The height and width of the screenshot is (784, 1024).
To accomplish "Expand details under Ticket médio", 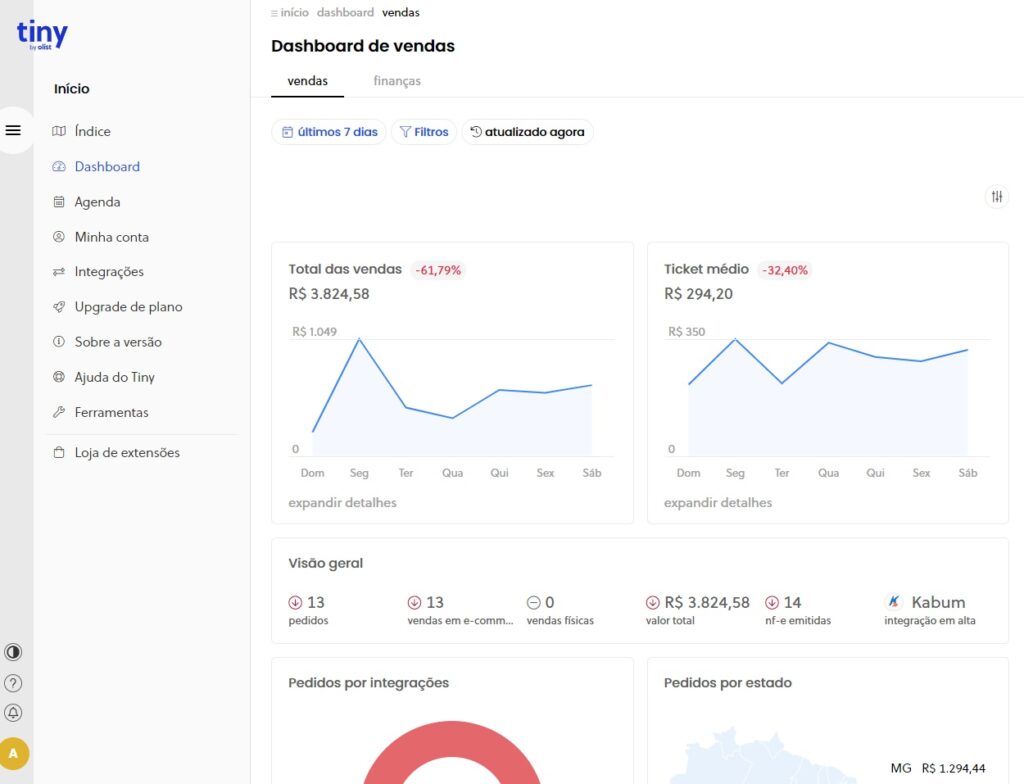I will coord(718,502).
